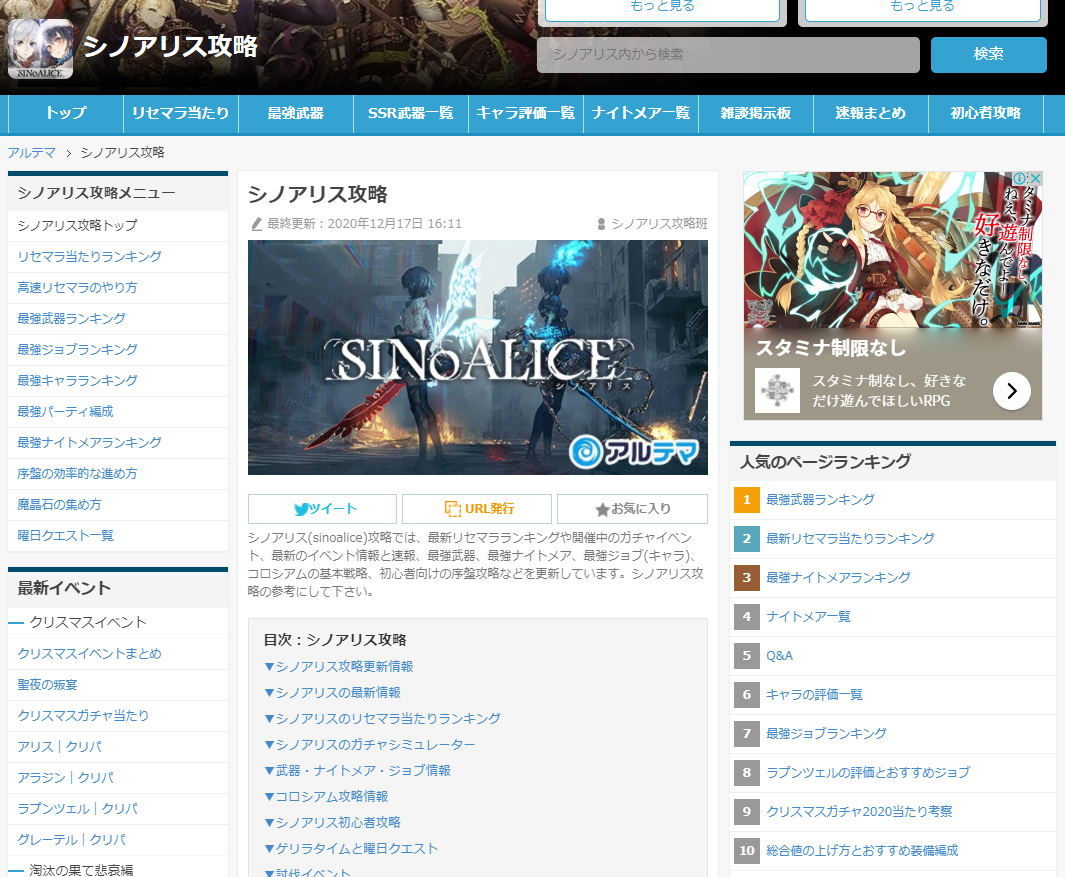Click the SINoALICE main banner image
1065x877 pixels.
tap(477, 357)
